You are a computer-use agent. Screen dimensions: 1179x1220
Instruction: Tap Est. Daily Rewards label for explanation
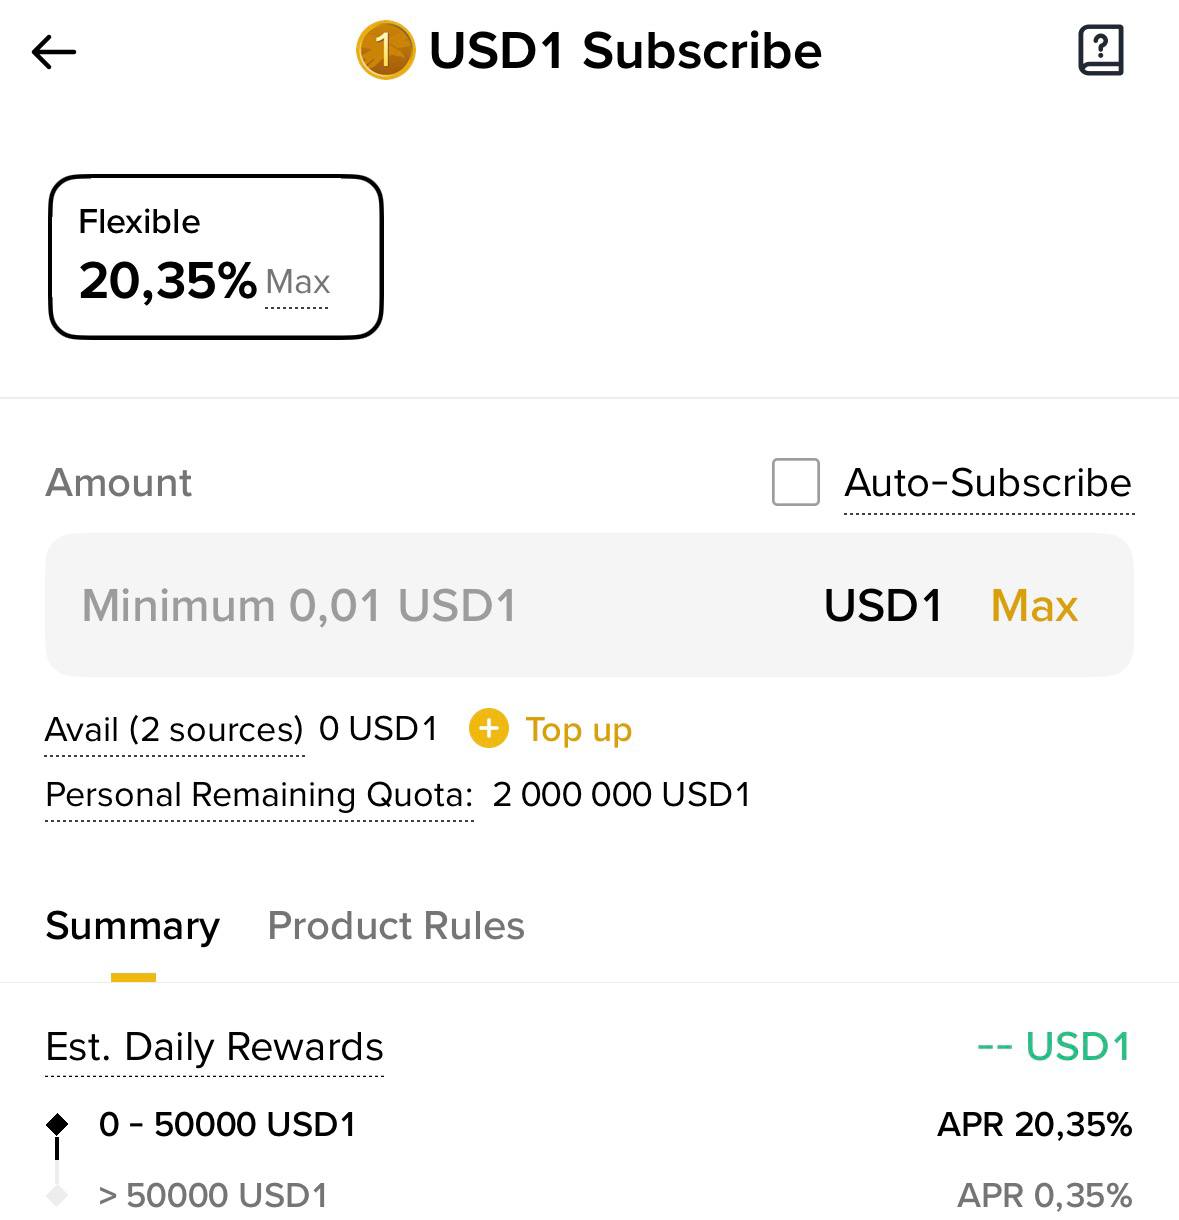point(215,1047)
